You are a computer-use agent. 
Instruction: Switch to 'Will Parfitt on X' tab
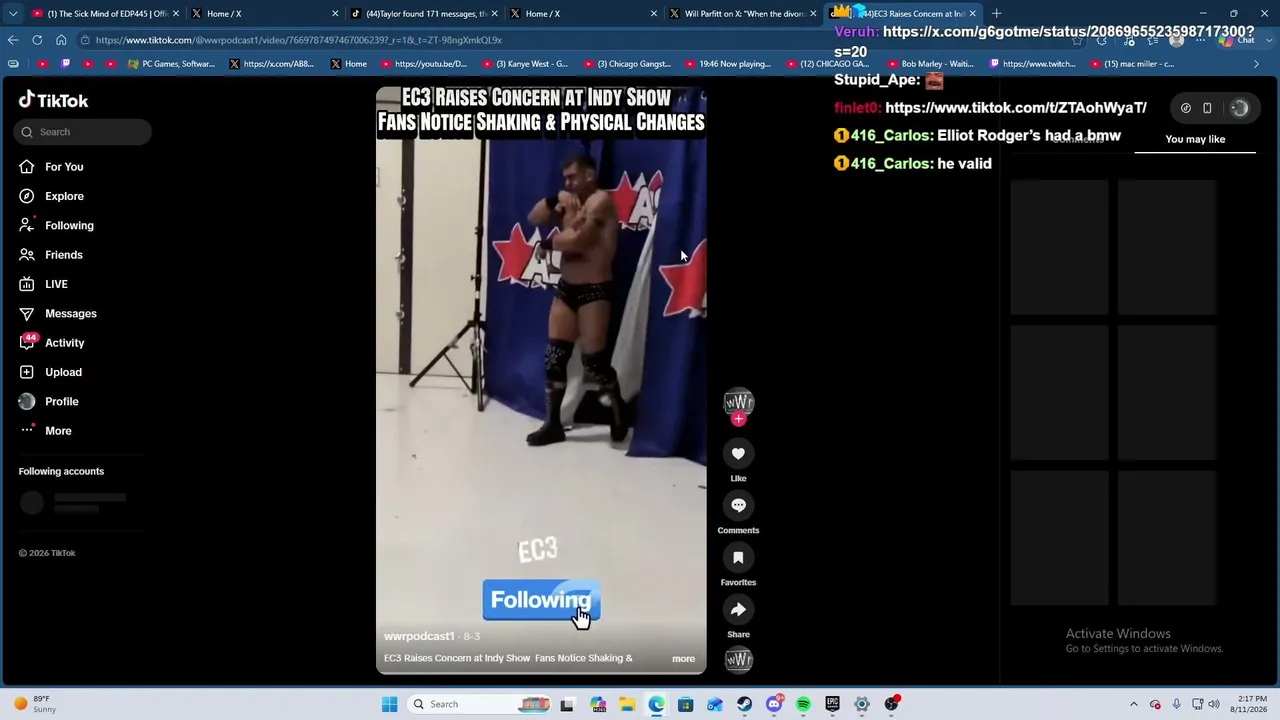click(x=741, y=14)
